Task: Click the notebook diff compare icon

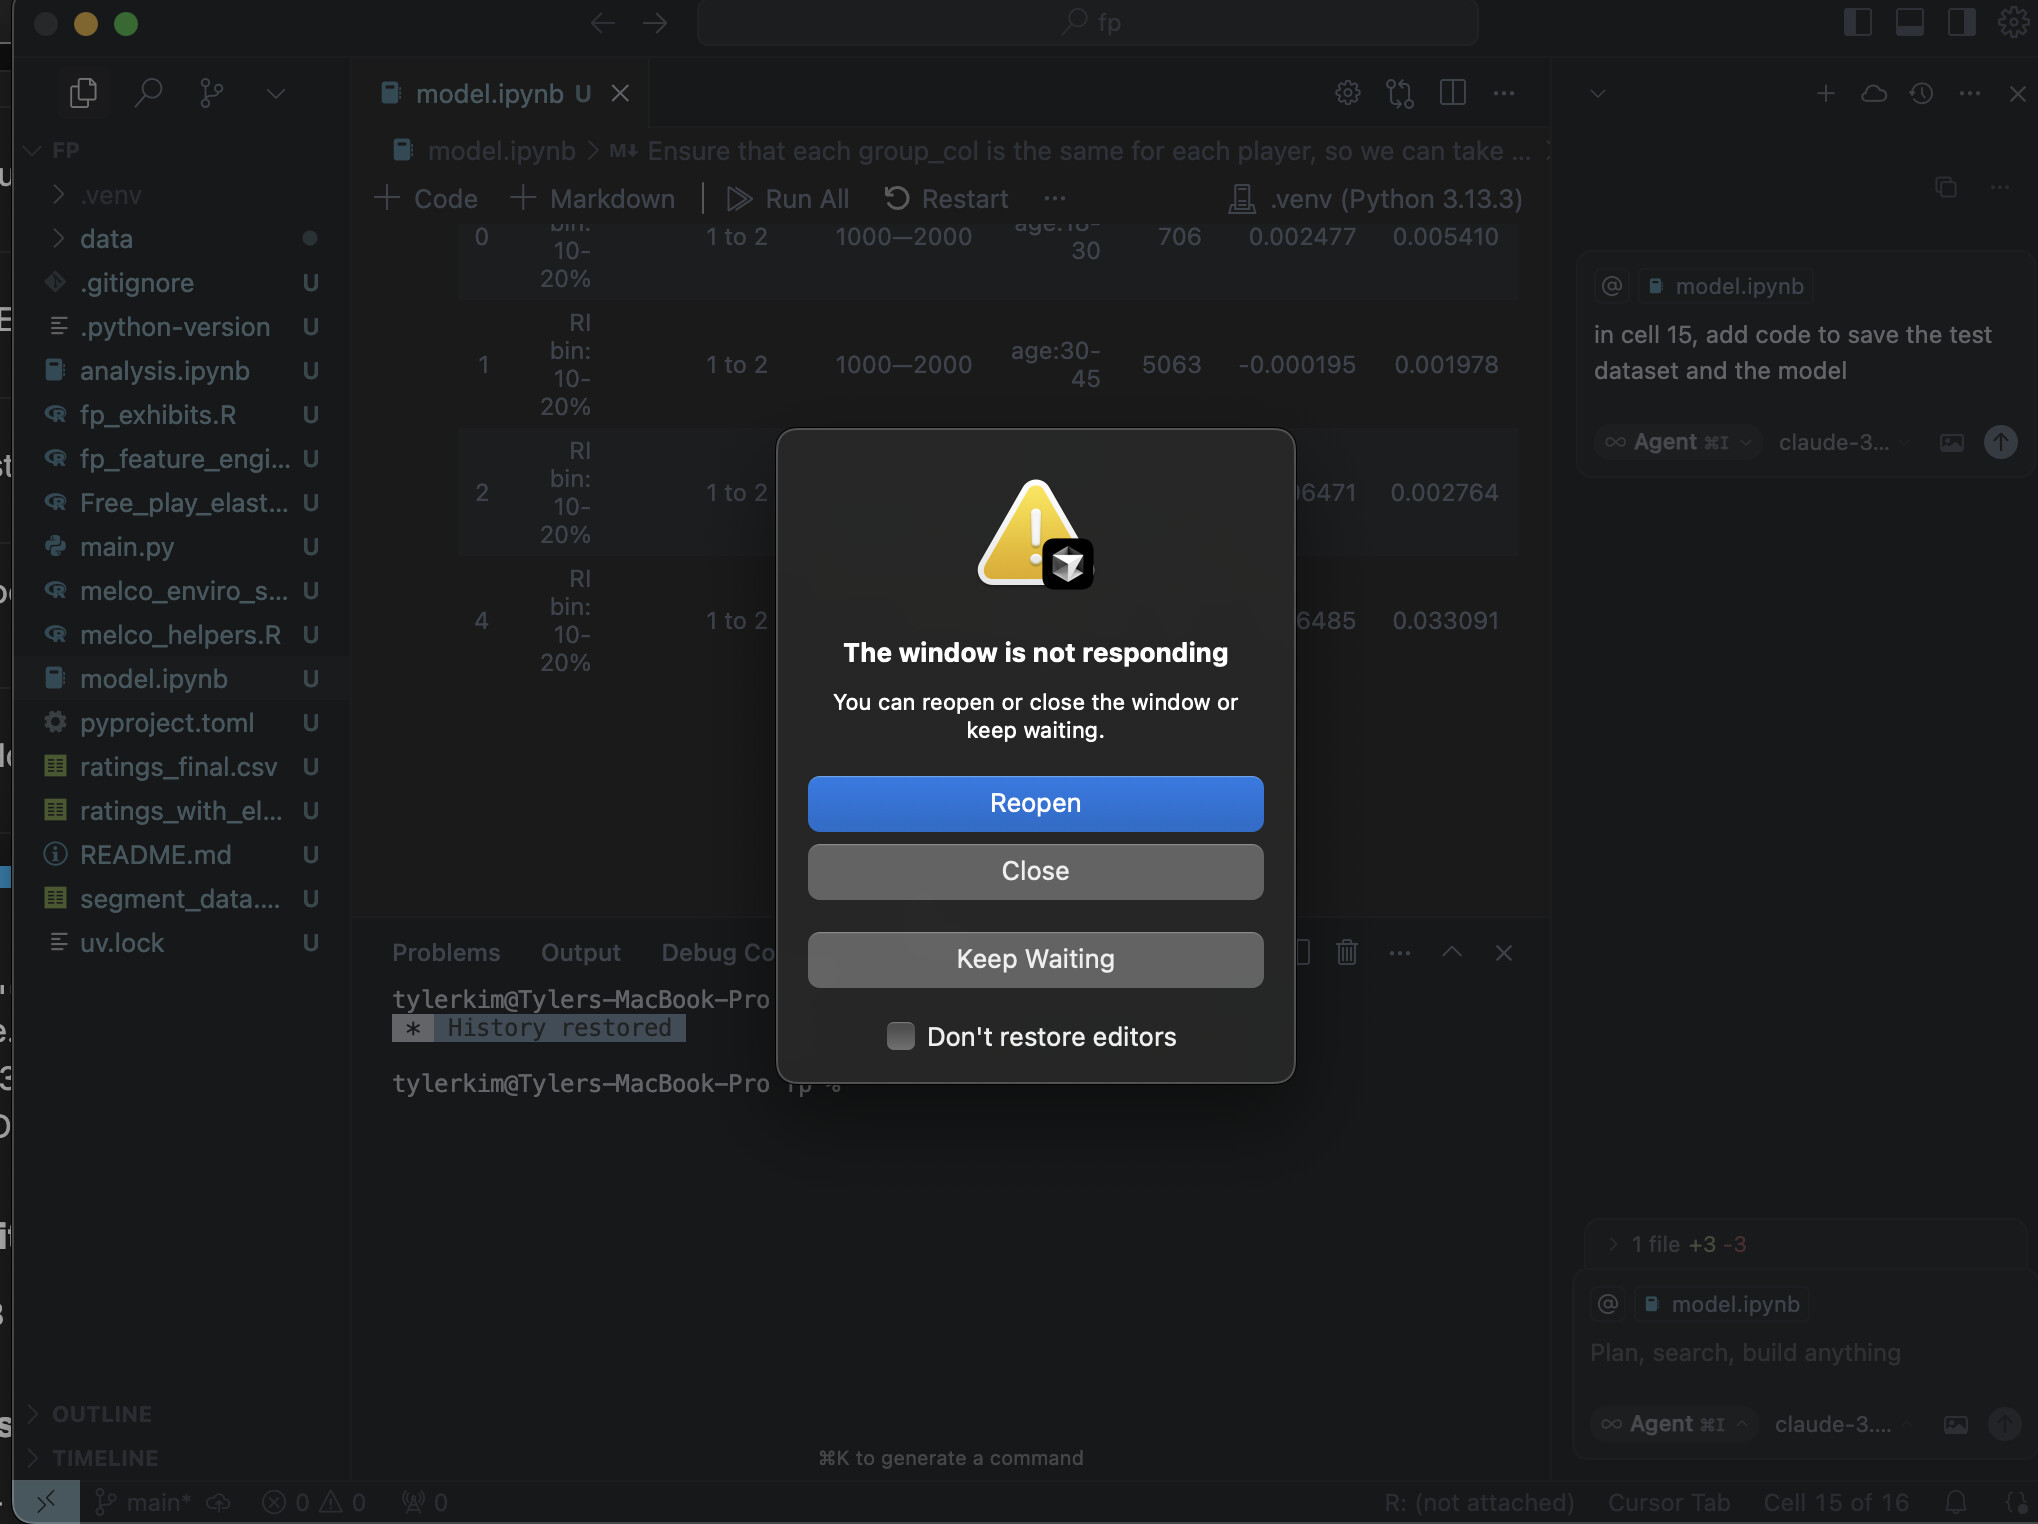Action: click(x=1400, y=93)
